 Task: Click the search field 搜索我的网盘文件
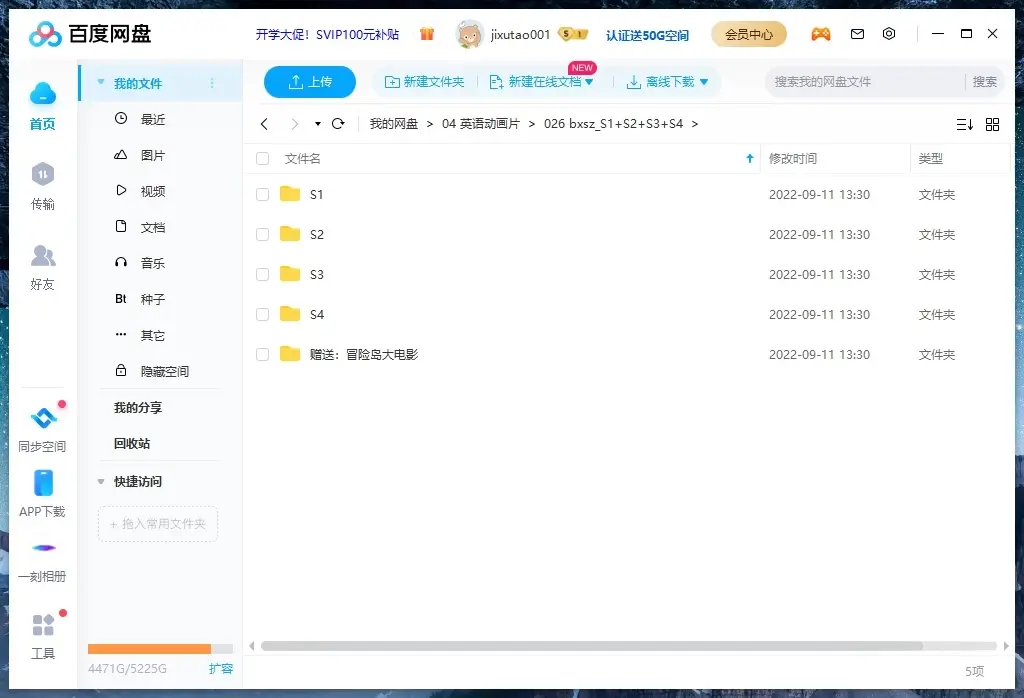pos(865,82)
